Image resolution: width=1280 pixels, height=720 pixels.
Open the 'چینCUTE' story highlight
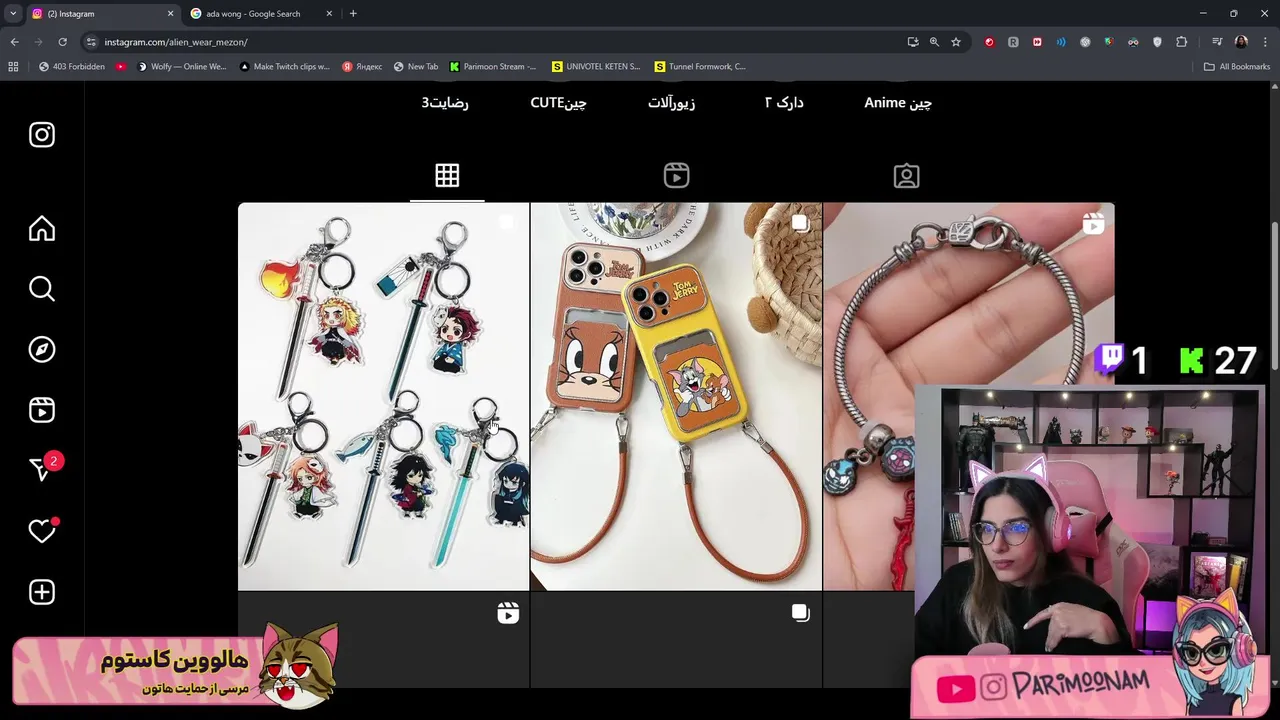click(559, 102)
